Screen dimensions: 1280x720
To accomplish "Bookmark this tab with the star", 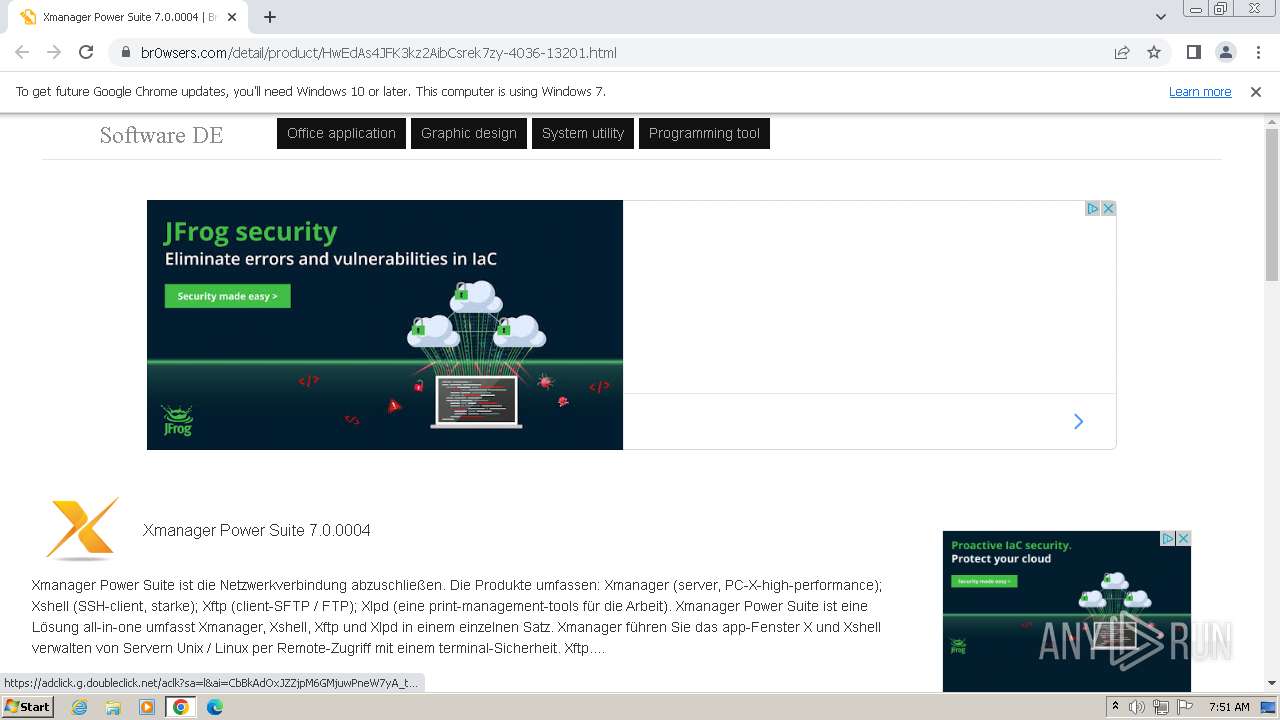I will [1154, 53].
